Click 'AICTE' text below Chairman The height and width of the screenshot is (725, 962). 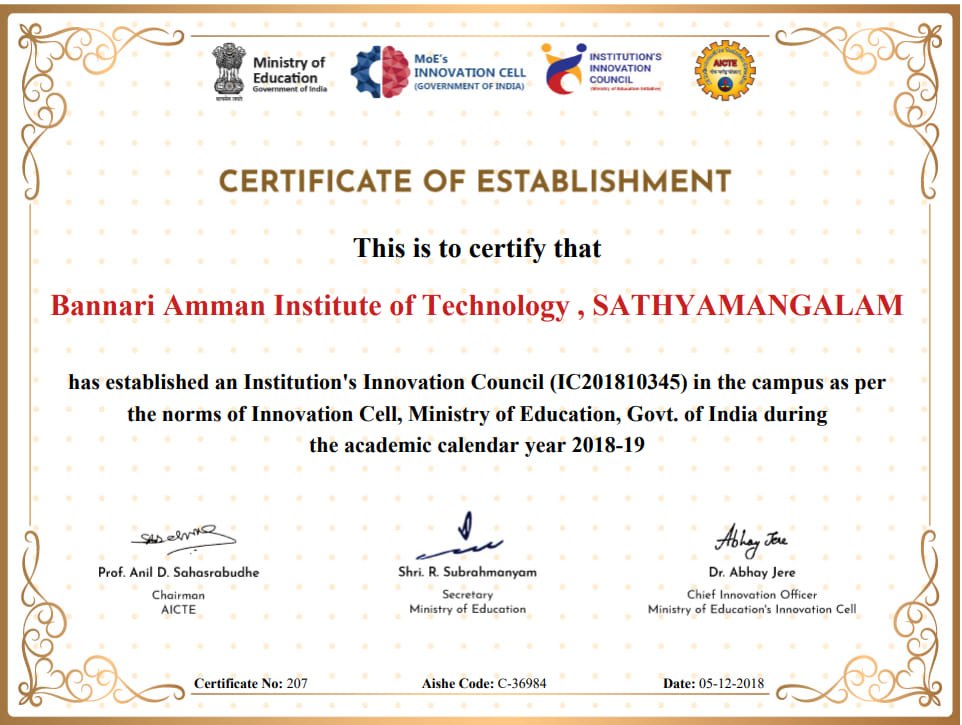tap(179, 610)
